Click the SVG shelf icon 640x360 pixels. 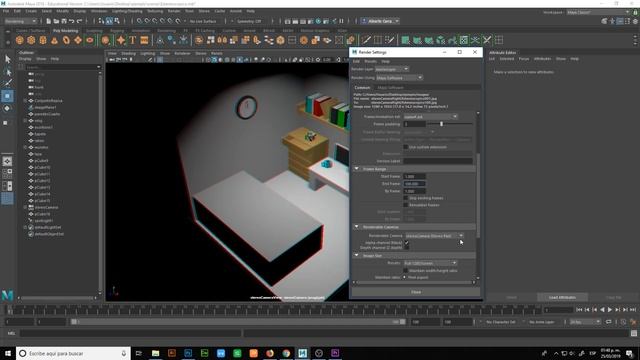point(144,40)
